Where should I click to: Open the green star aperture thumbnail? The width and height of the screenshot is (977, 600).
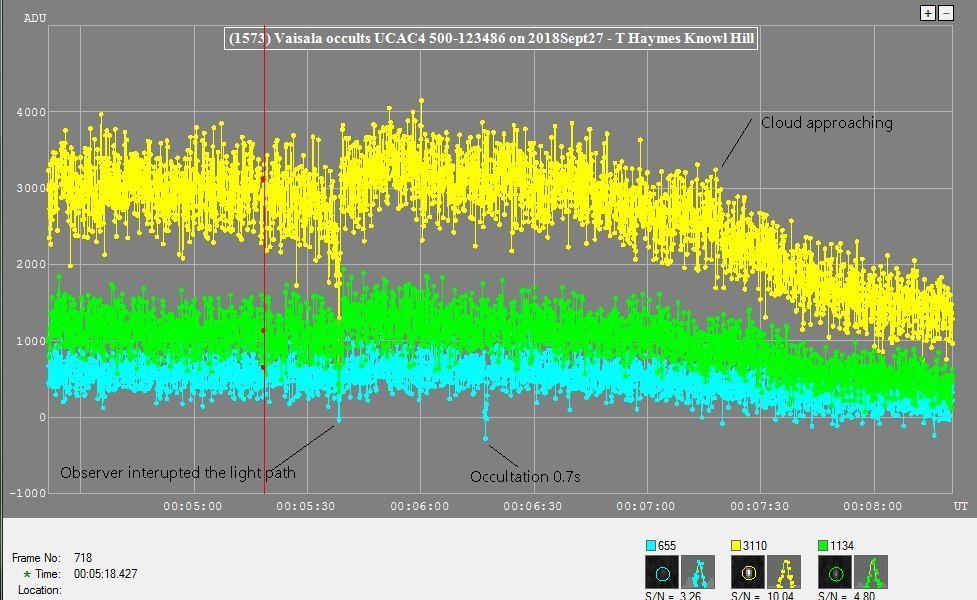(x=835, y=573)
